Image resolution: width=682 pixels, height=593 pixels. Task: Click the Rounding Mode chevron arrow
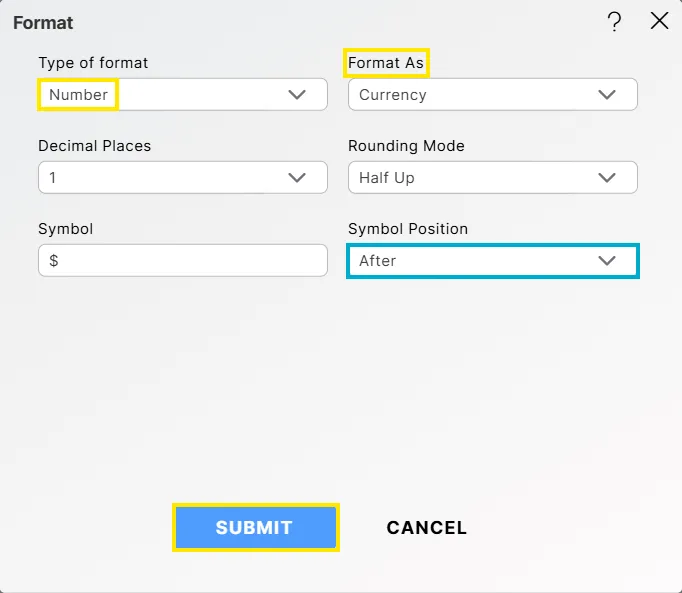607,178
